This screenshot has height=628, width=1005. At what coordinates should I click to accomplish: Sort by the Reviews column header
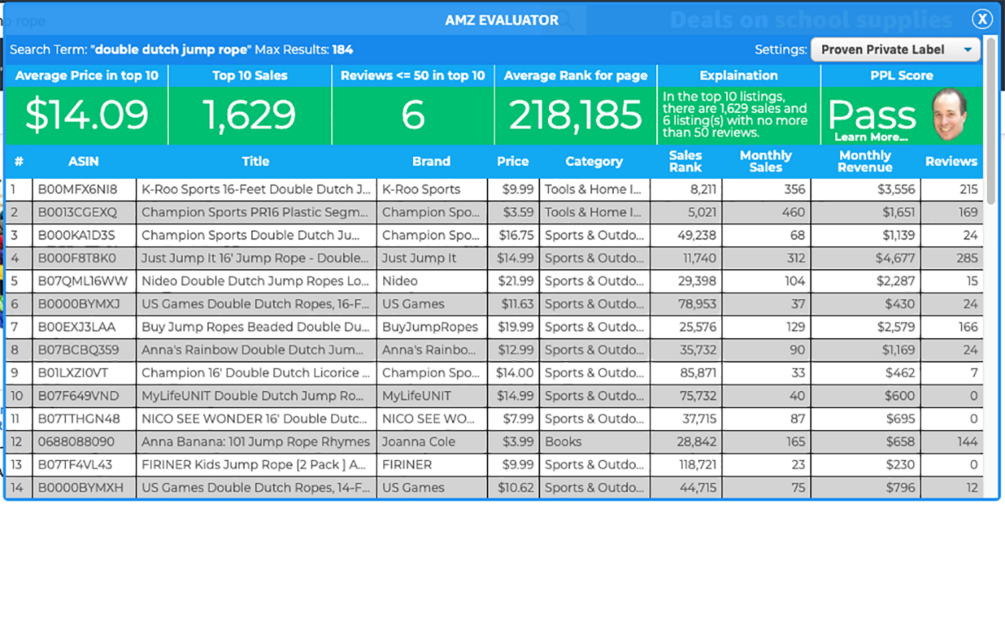tap(951, 161)
